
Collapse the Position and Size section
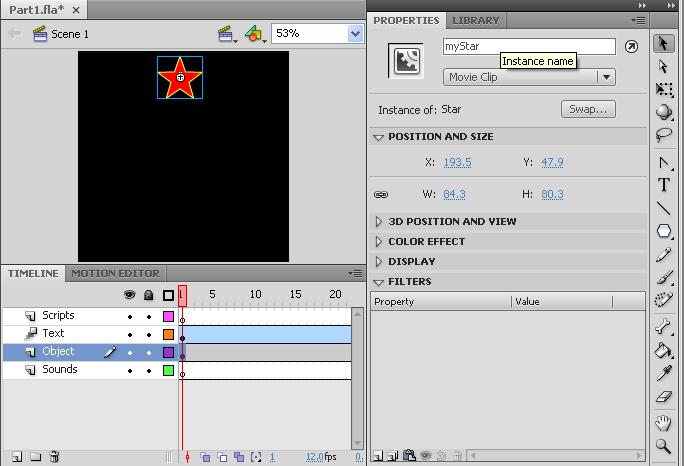378,137
